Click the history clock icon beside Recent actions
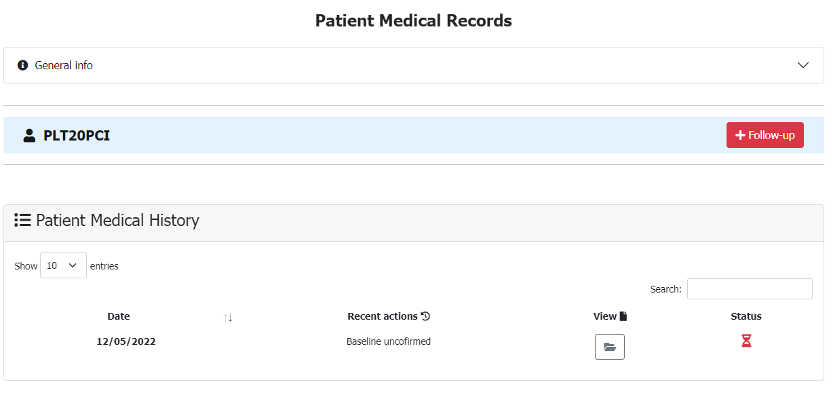Viewport: 832px width, 394px height. pos(425,317)
